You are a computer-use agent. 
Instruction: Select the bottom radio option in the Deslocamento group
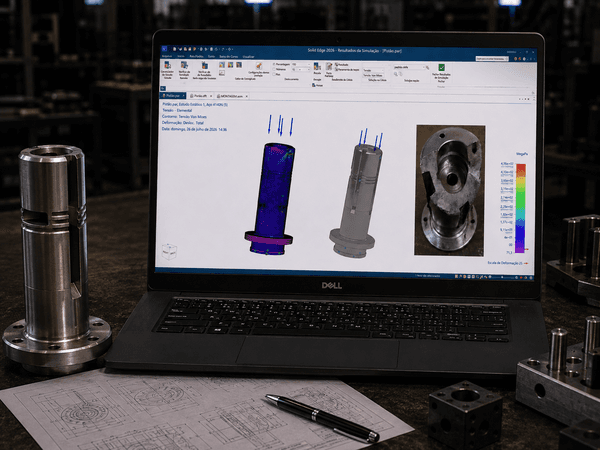click(274, 74)
